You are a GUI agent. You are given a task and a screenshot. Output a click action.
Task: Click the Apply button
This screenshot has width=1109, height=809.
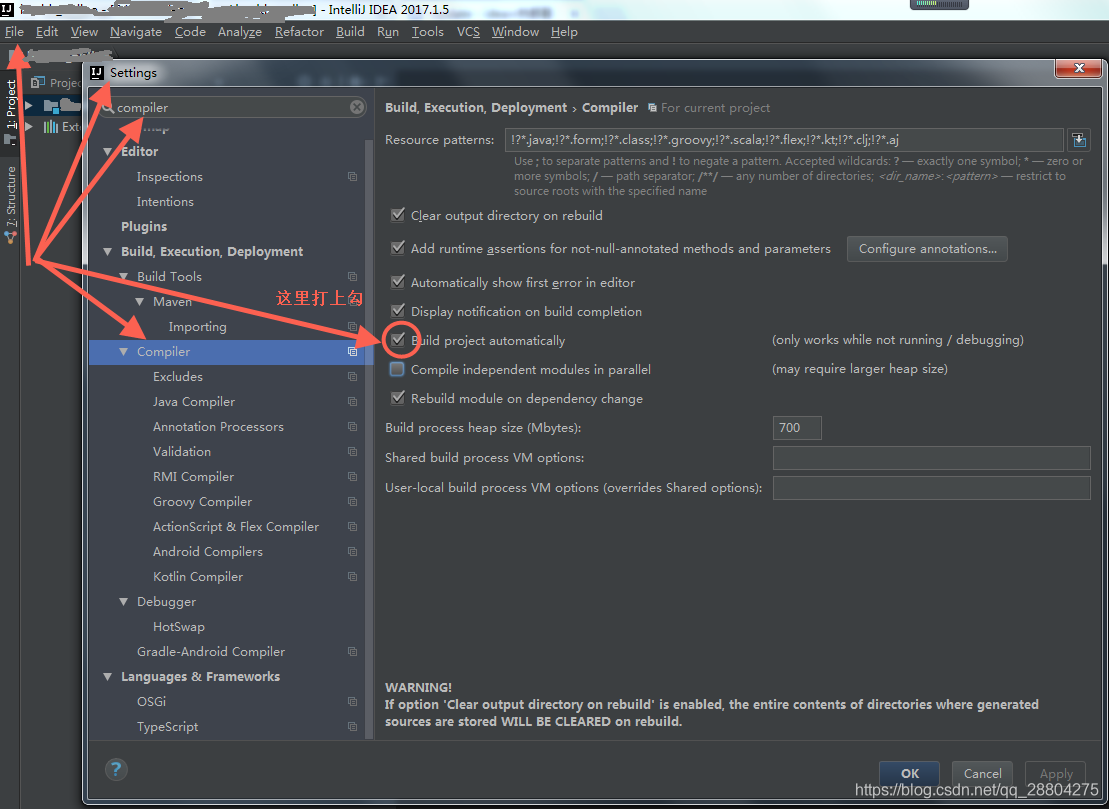coord(1056,773)
